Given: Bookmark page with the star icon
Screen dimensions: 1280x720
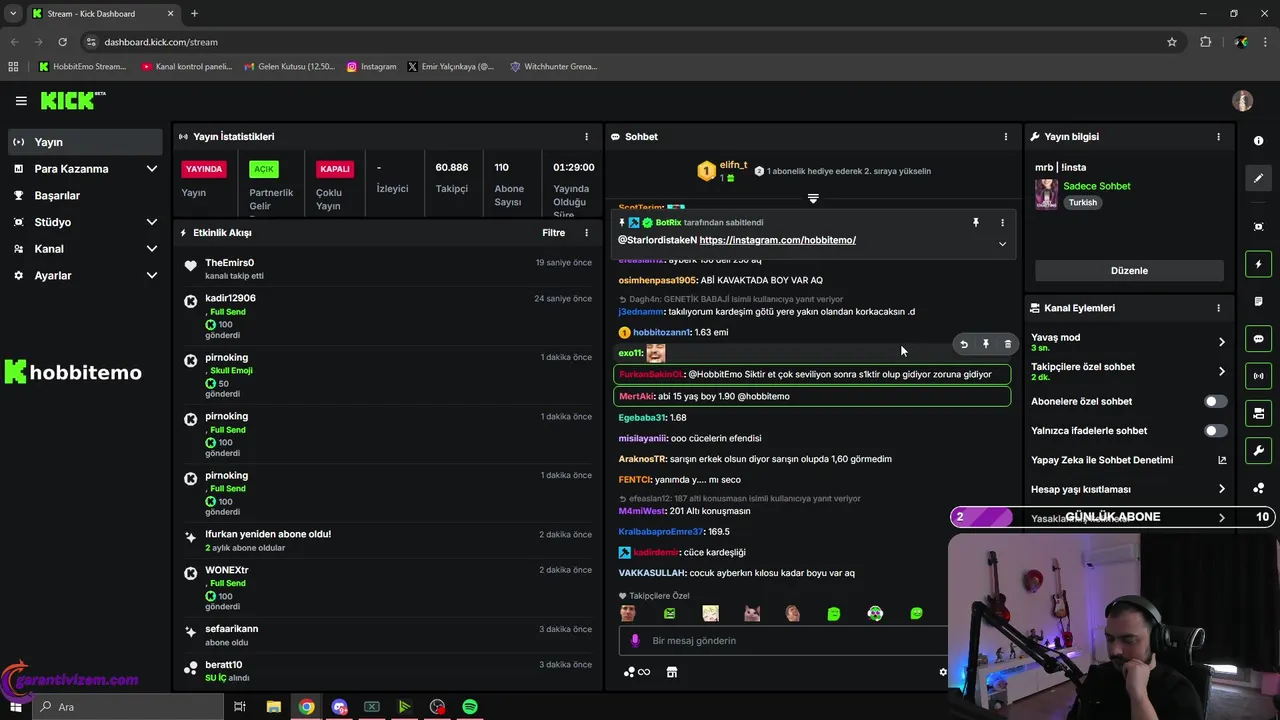Looking at the screenshot, I should point(1172,42).
